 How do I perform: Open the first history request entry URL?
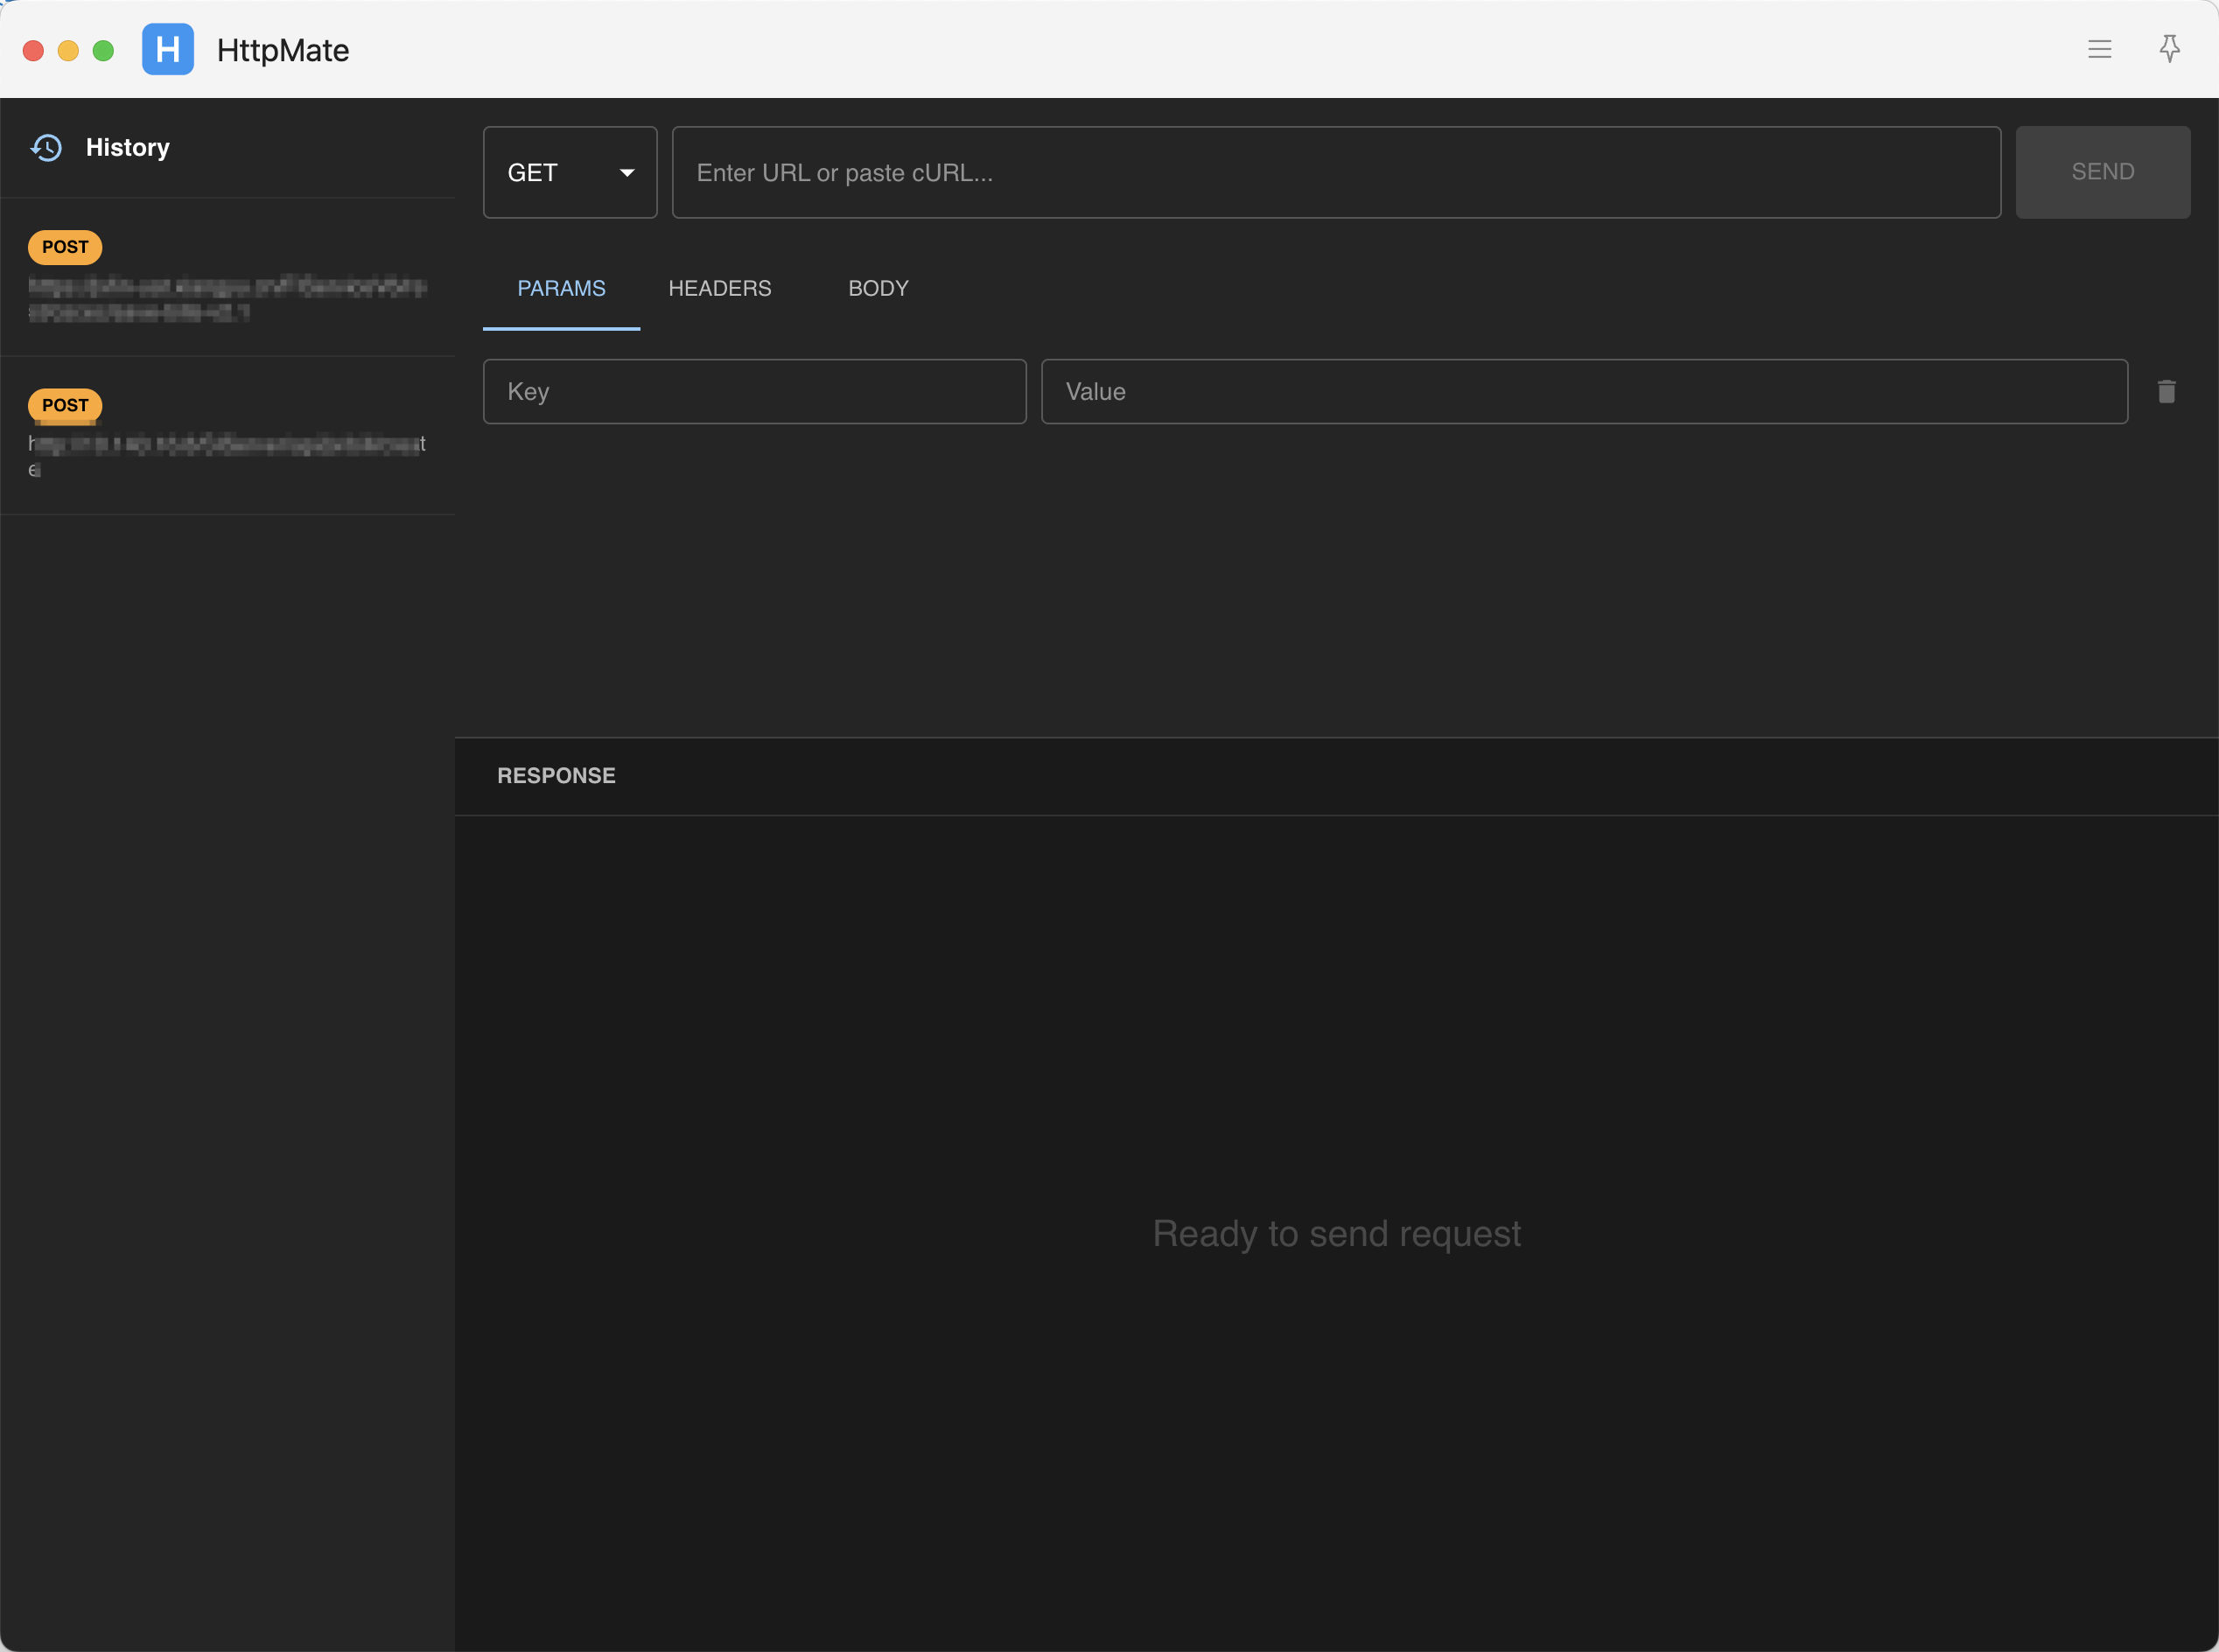[x=227, y=299]
